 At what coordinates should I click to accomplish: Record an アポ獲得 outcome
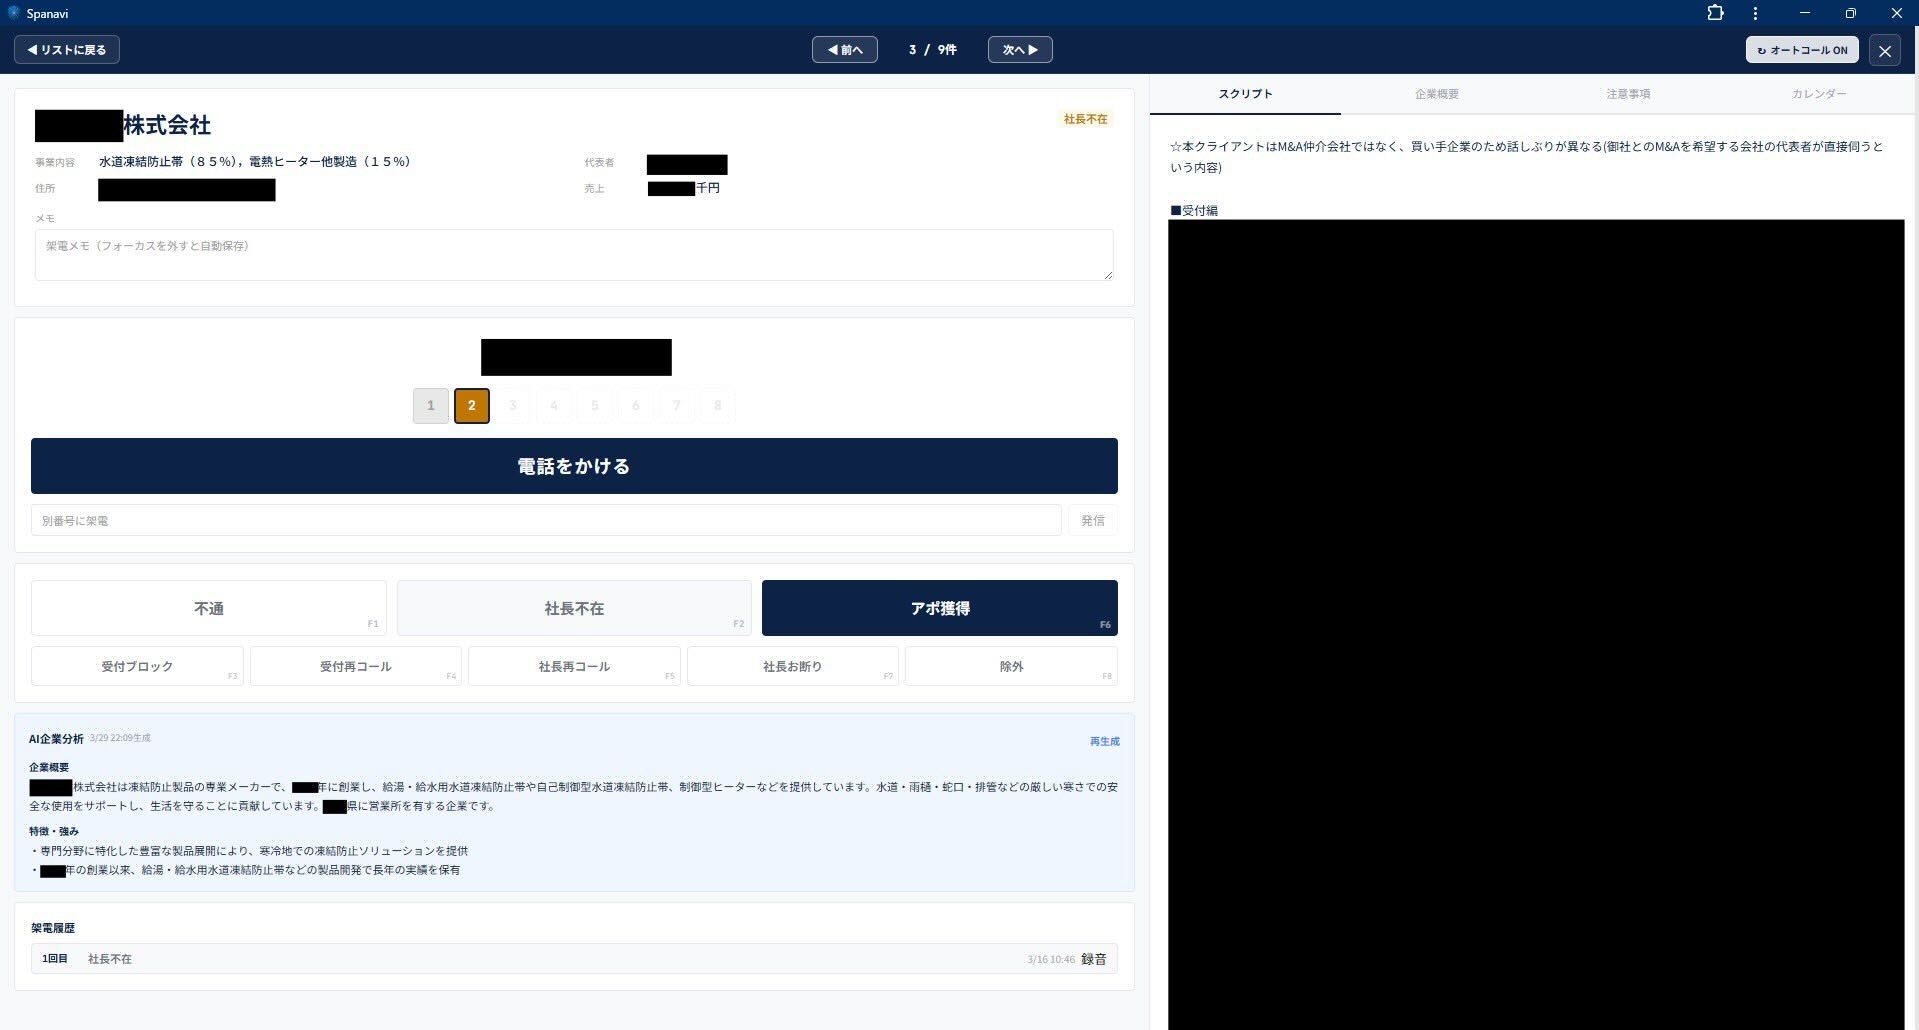pos(939,607)
